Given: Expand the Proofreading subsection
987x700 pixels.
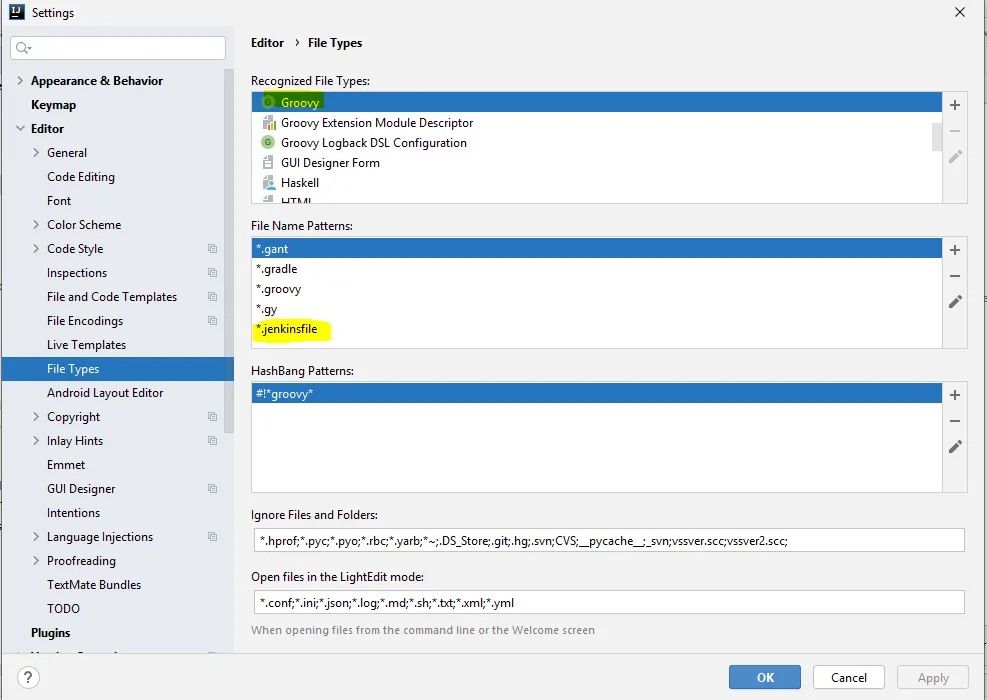Looking at the screenshot, I should tap(36, 560).
